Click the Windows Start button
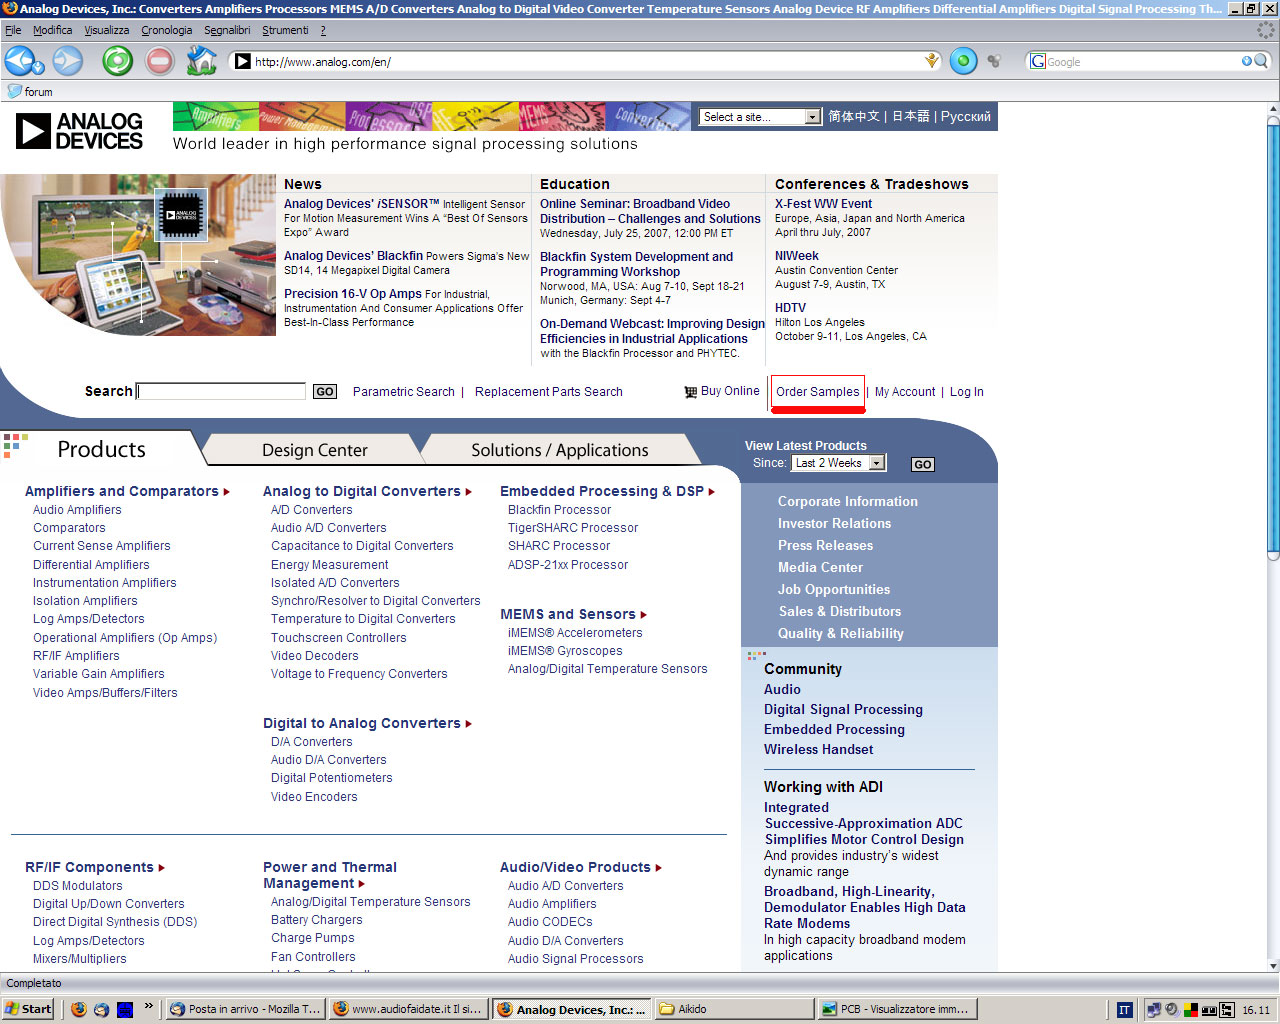This screenshot has width=1280, height=1024. (28, 1009)
